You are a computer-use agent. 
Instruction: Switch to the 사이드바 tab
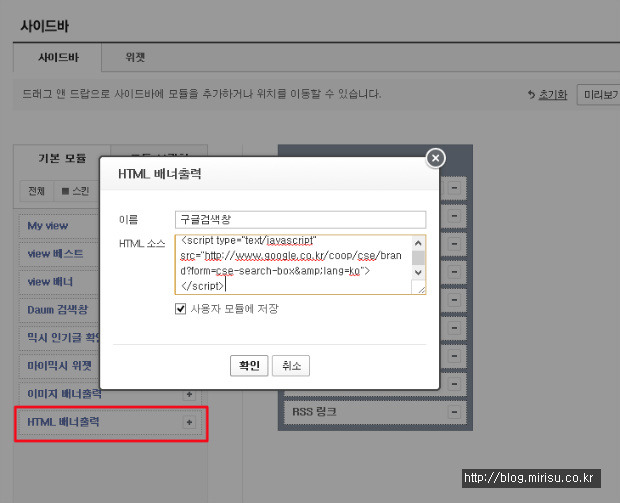click(x=58, y=58)
